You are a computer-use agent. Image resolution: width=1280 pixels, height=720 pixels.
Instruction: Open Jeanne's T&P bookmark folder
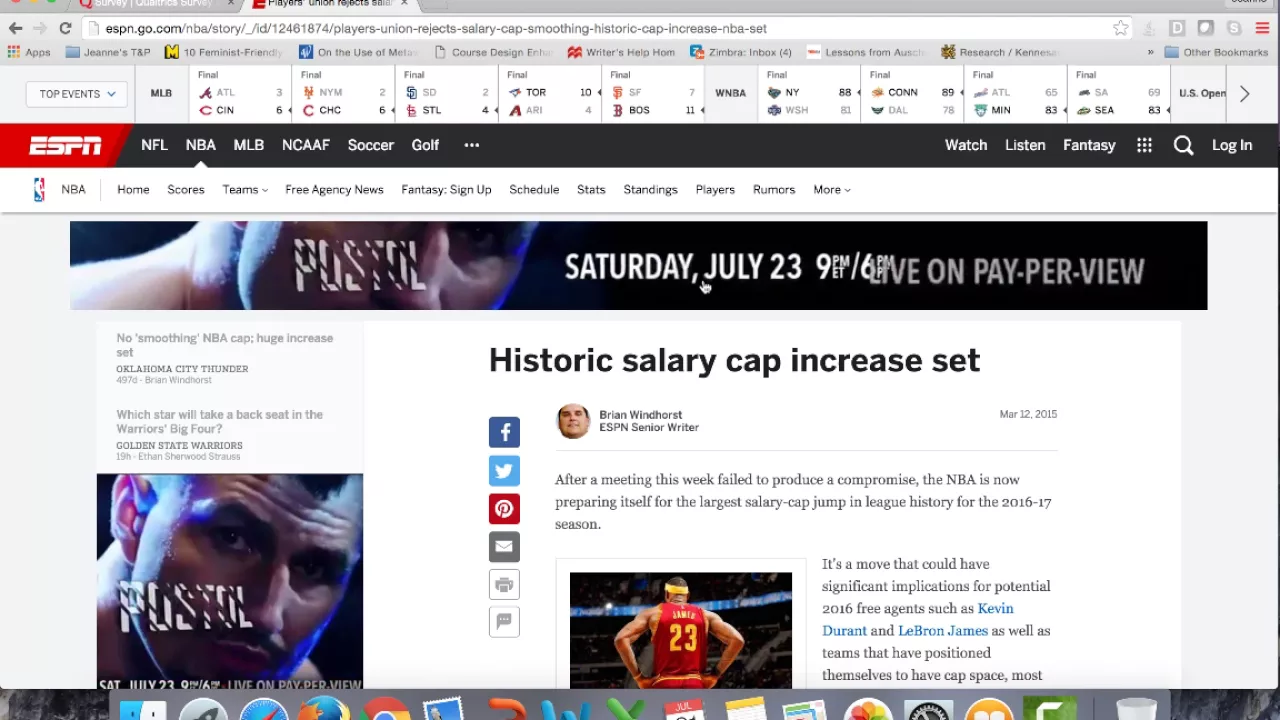[108, 52]
